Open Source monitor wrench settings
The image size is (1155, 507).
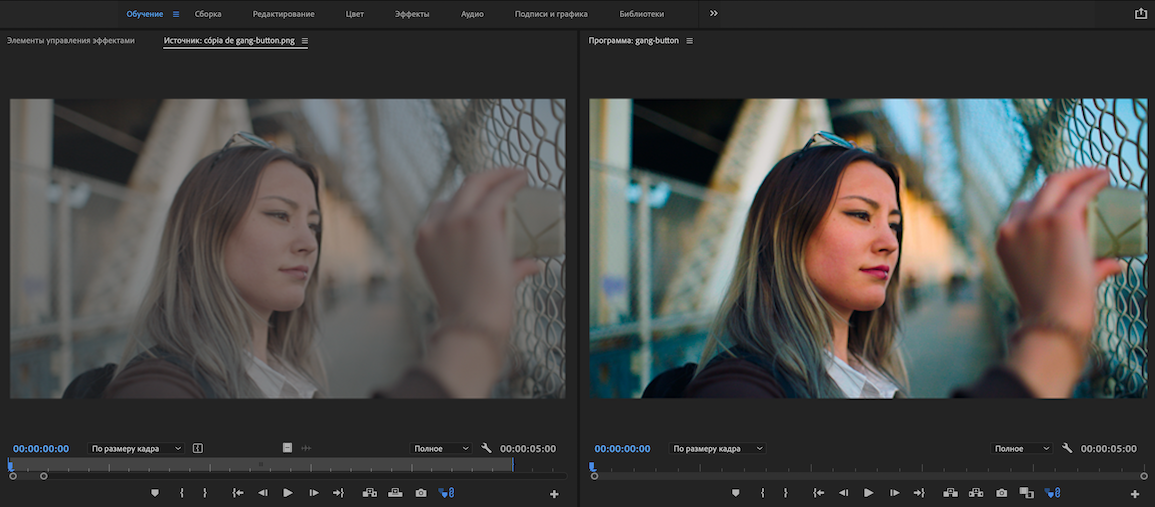pos(487,449)
